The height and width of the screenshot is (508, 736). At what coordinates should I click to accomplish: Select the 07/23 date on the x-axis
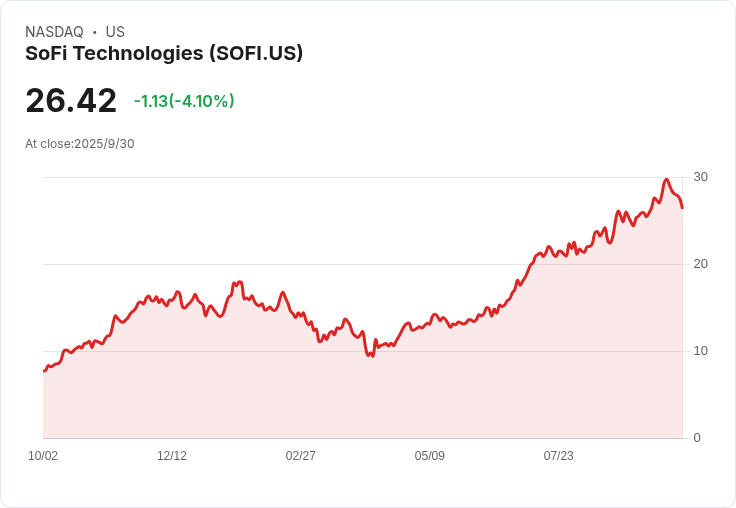[559, 456]
